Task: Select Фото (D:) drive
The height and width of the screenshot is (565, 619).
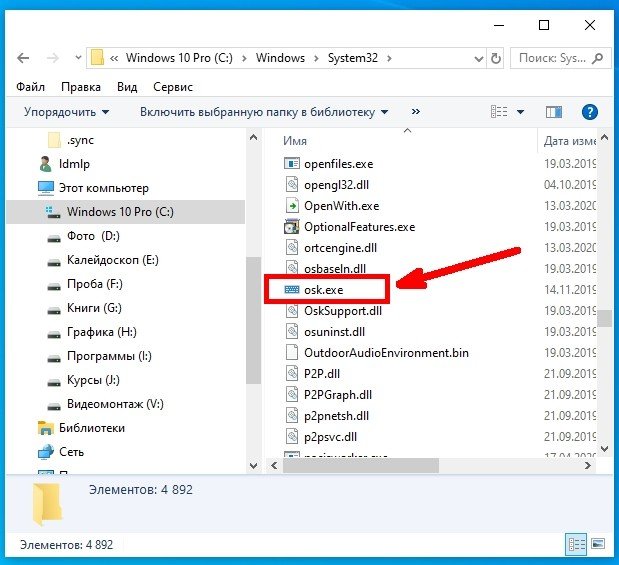Action: click(x=83, y=236)
